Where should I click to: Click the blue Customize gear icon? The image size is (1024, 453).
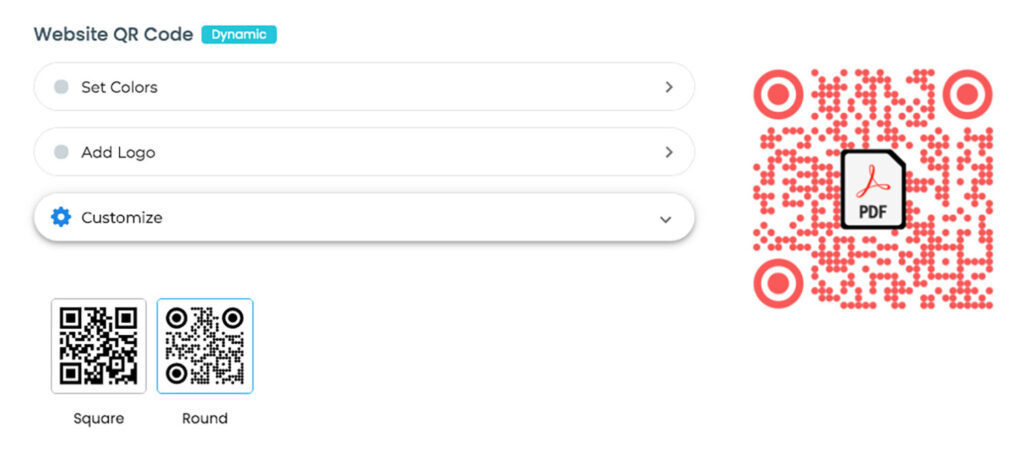tap(61, 217)
